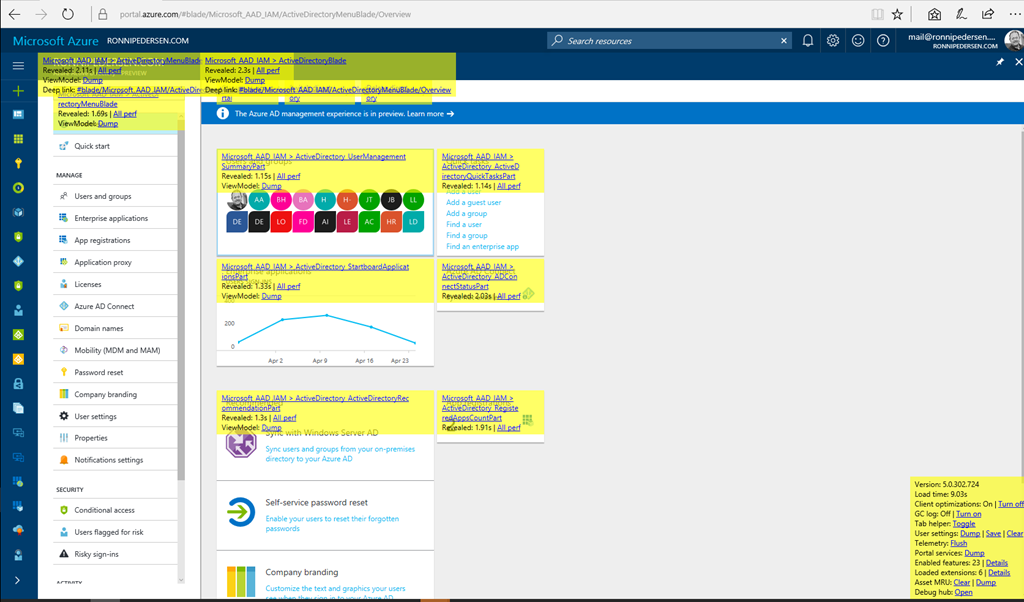Image resolution: width=1024 pixels, height=602 pixels.
Task: Close the blade with the X button
Action: pyautogui.click(x=1018, y=62)
